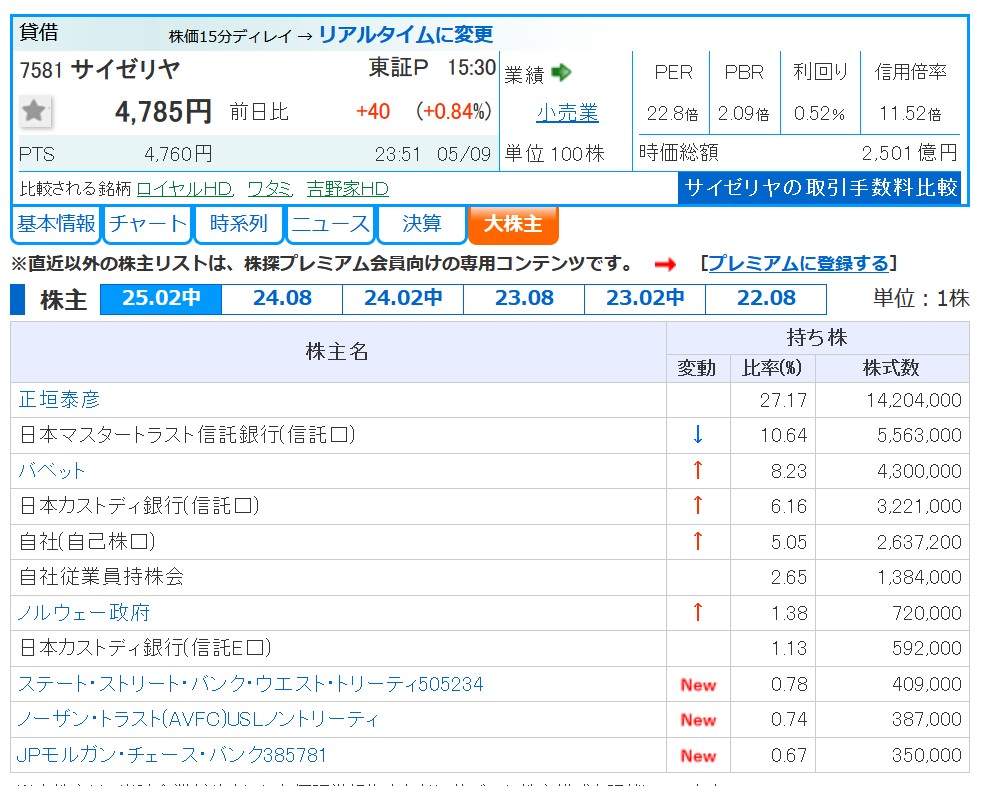Switch to the チャート tab
982x786 pixels.
click(147, 224)
